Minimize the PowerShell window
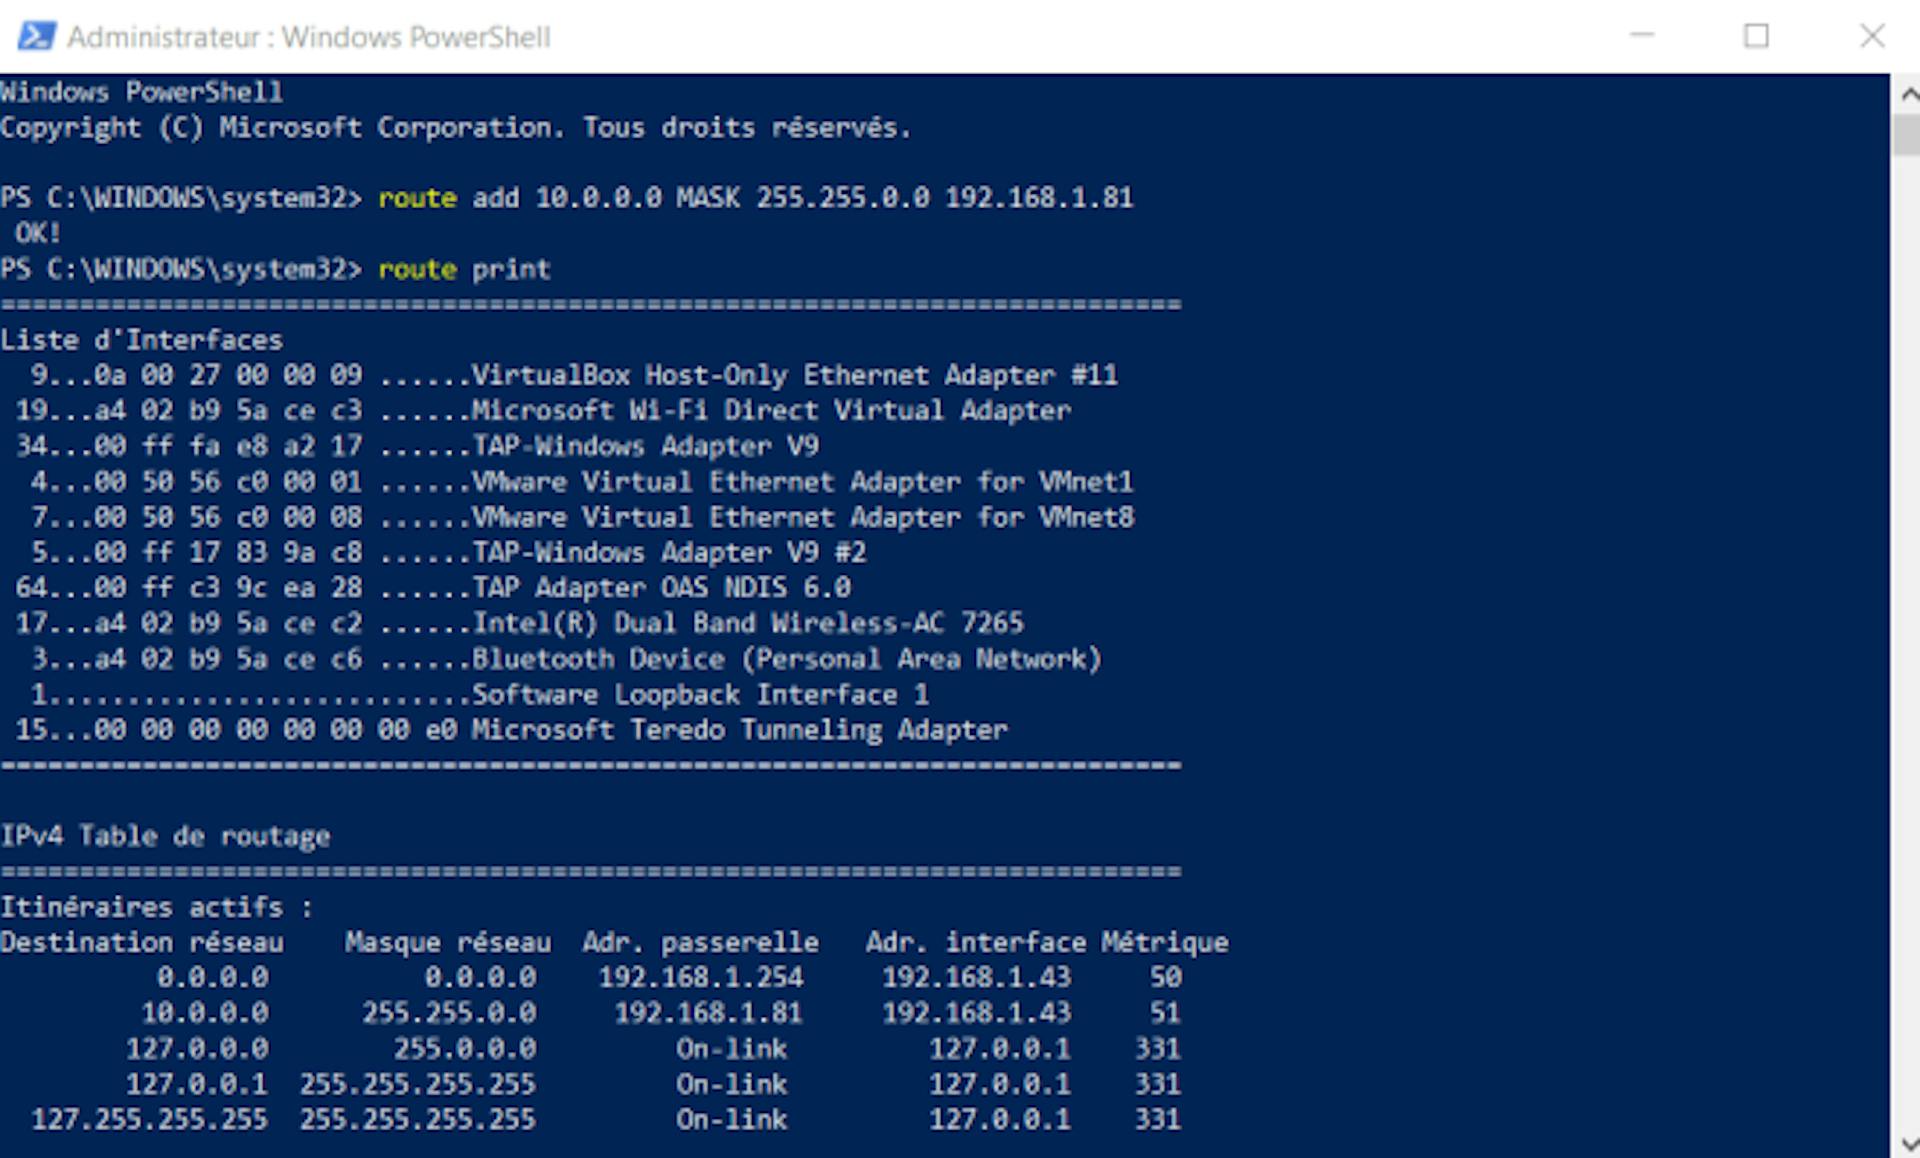Viewport: 1920px width, 1158px height. click(x=1641, y=36)
